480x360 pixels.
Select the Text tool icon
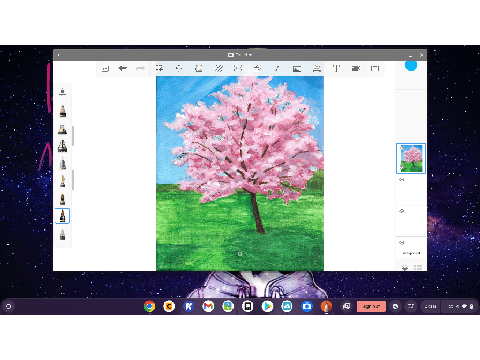click(x=336, y=68)
